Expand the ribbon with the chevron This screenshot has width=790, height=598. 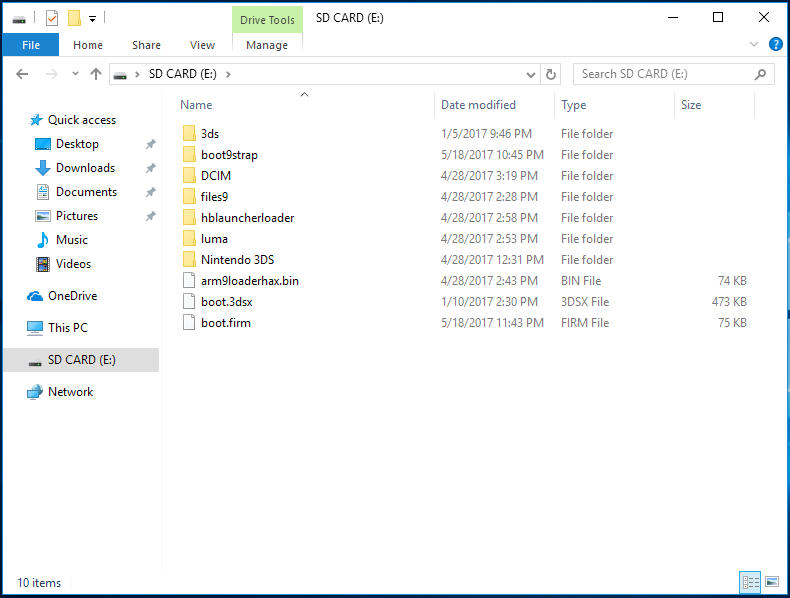(754, 44)
